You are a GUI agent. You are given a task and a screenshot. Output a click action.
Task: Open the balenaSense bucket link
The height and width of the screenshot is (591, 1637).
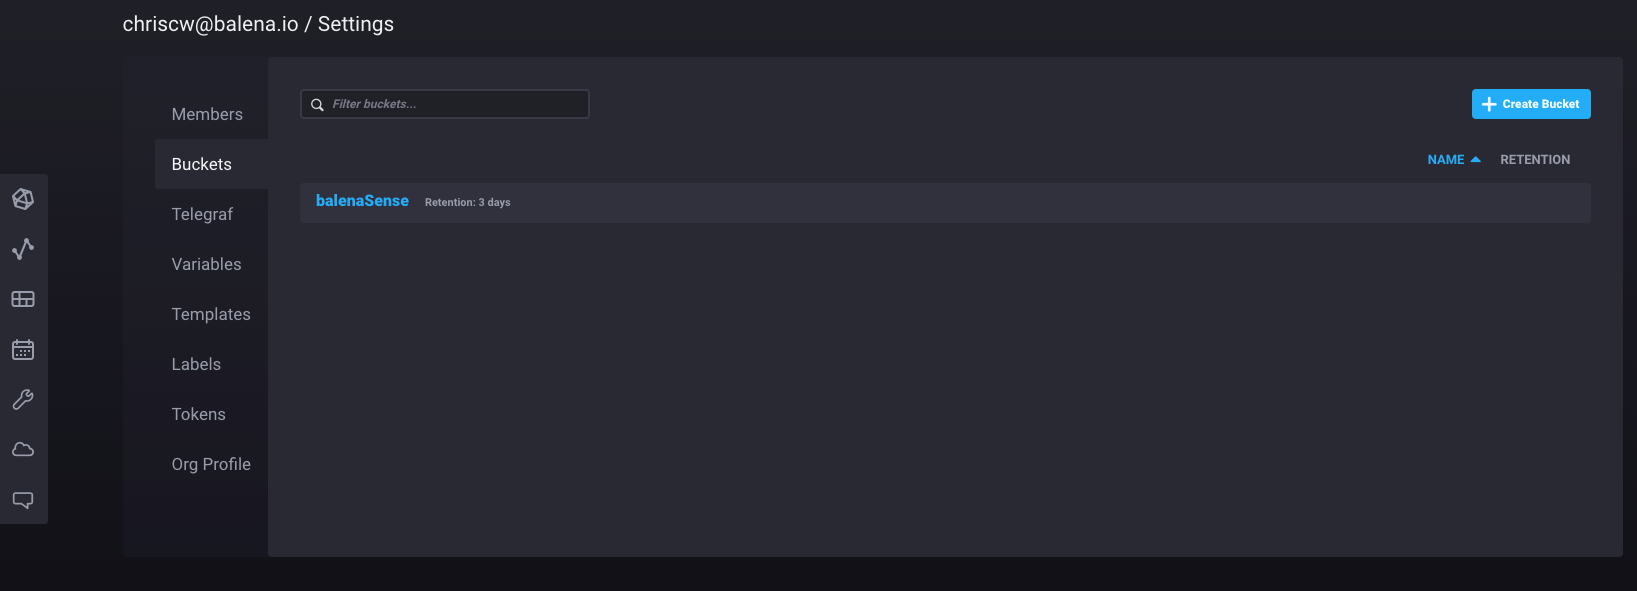pos(362,201)
